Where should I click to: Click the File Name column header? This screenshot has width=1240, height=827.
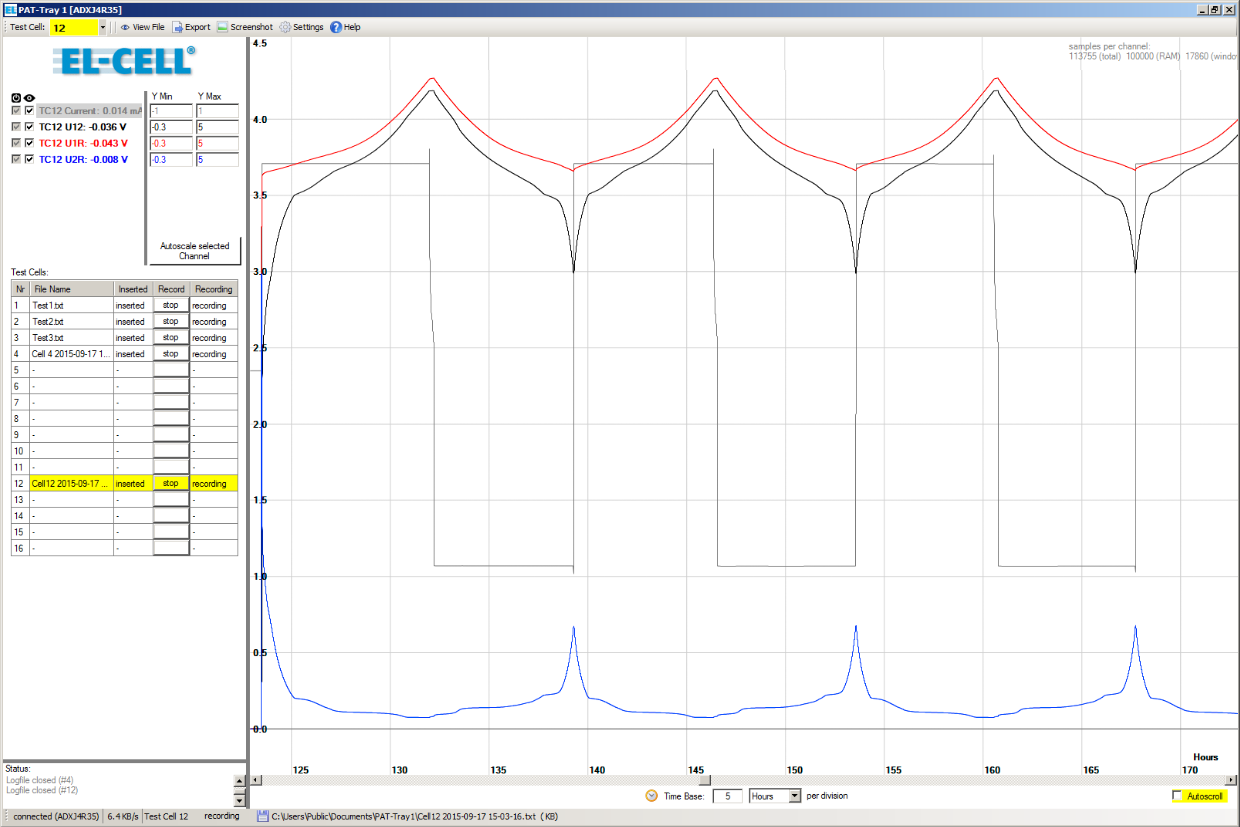pyautogui.click(x=72, y=289)
